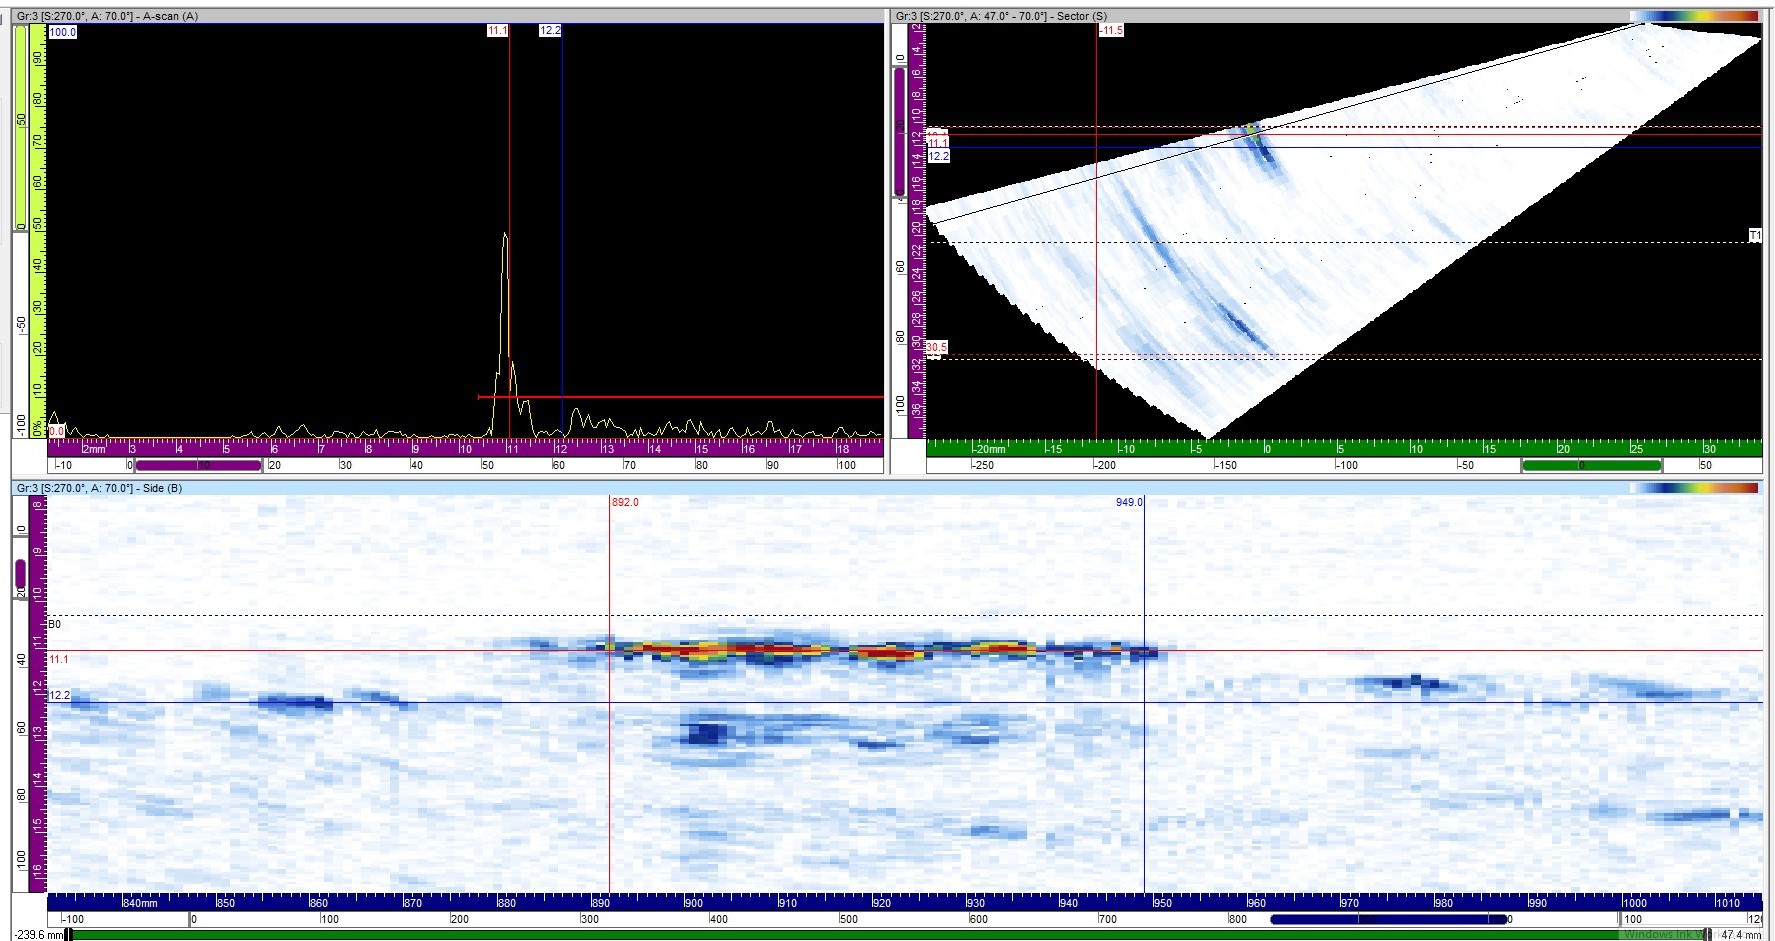
Task: Click the purple vertical zoom thumb beside Side view
Action: 21,574
